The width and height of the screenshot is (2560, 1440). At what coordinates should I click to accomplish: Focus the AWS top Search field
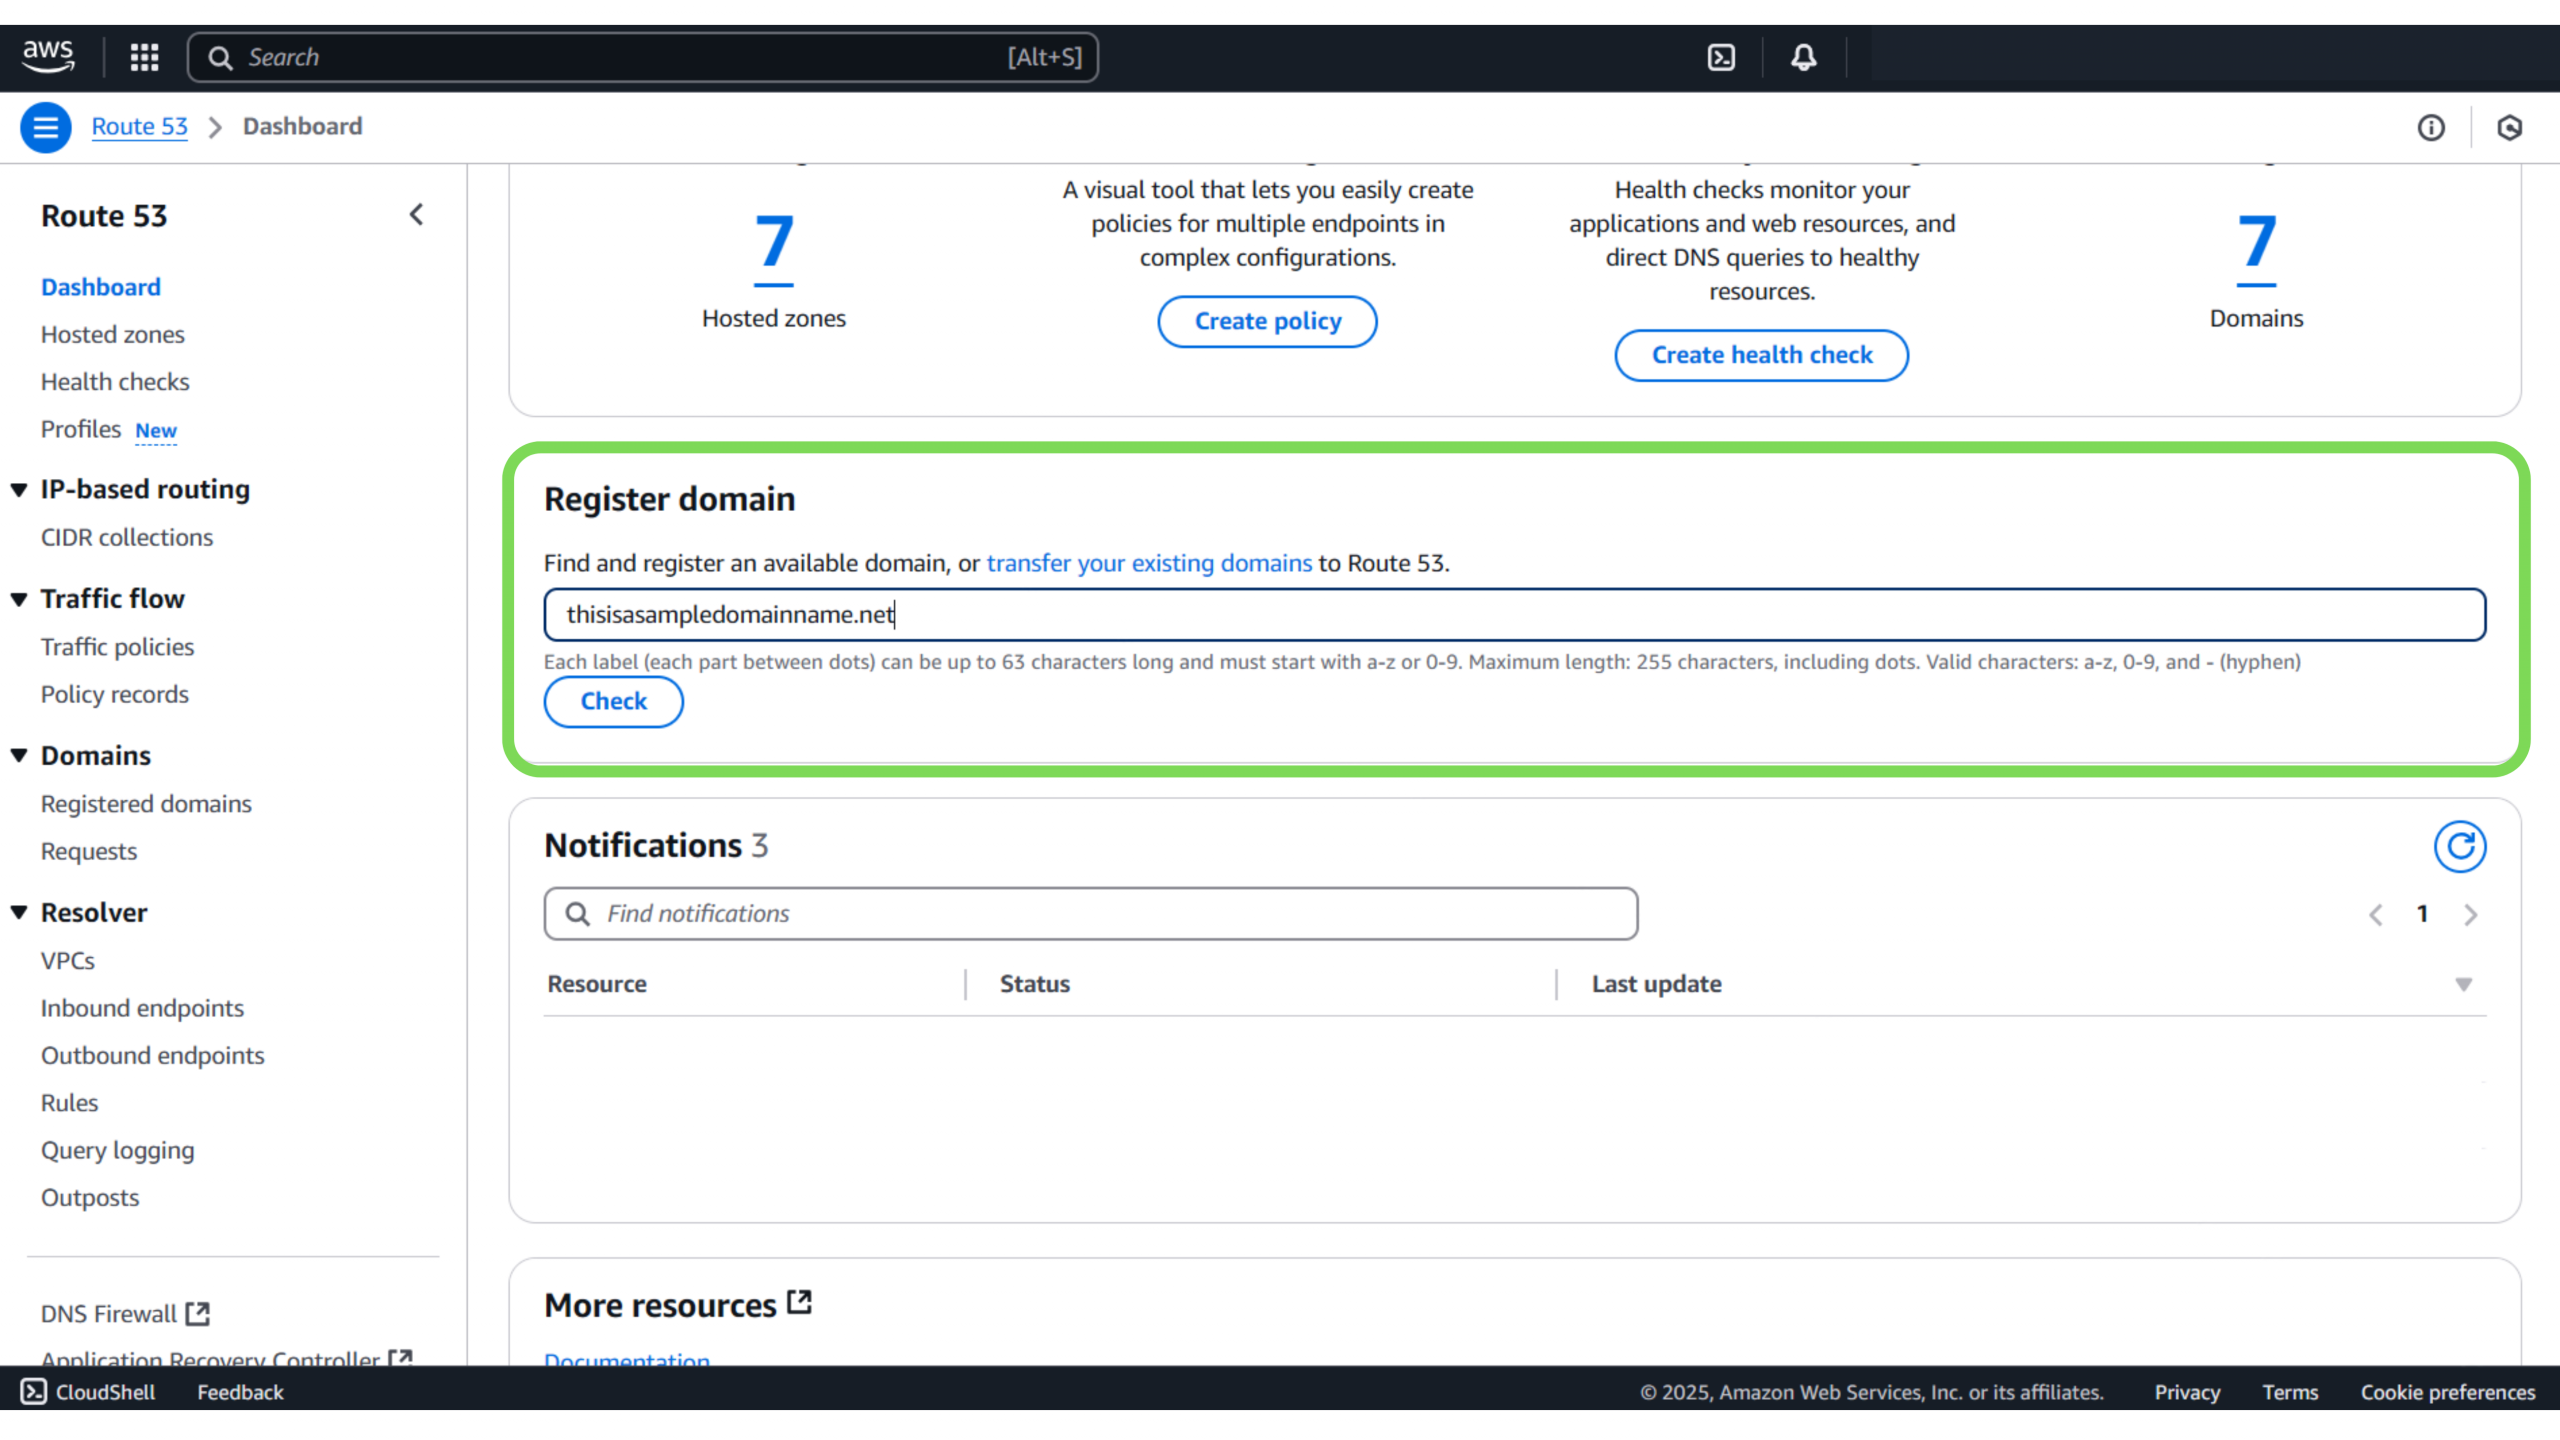coord(643,57)
